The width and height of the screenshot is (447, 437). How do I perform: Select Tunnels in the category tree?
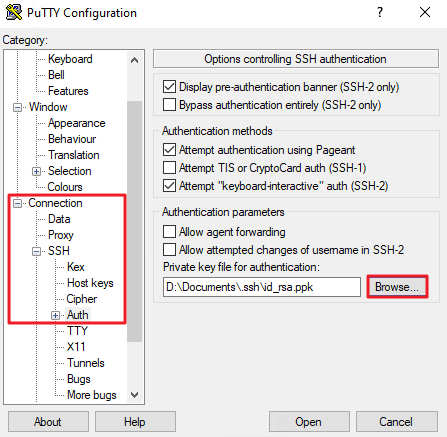pyautogui.click(x=86, y=363)
